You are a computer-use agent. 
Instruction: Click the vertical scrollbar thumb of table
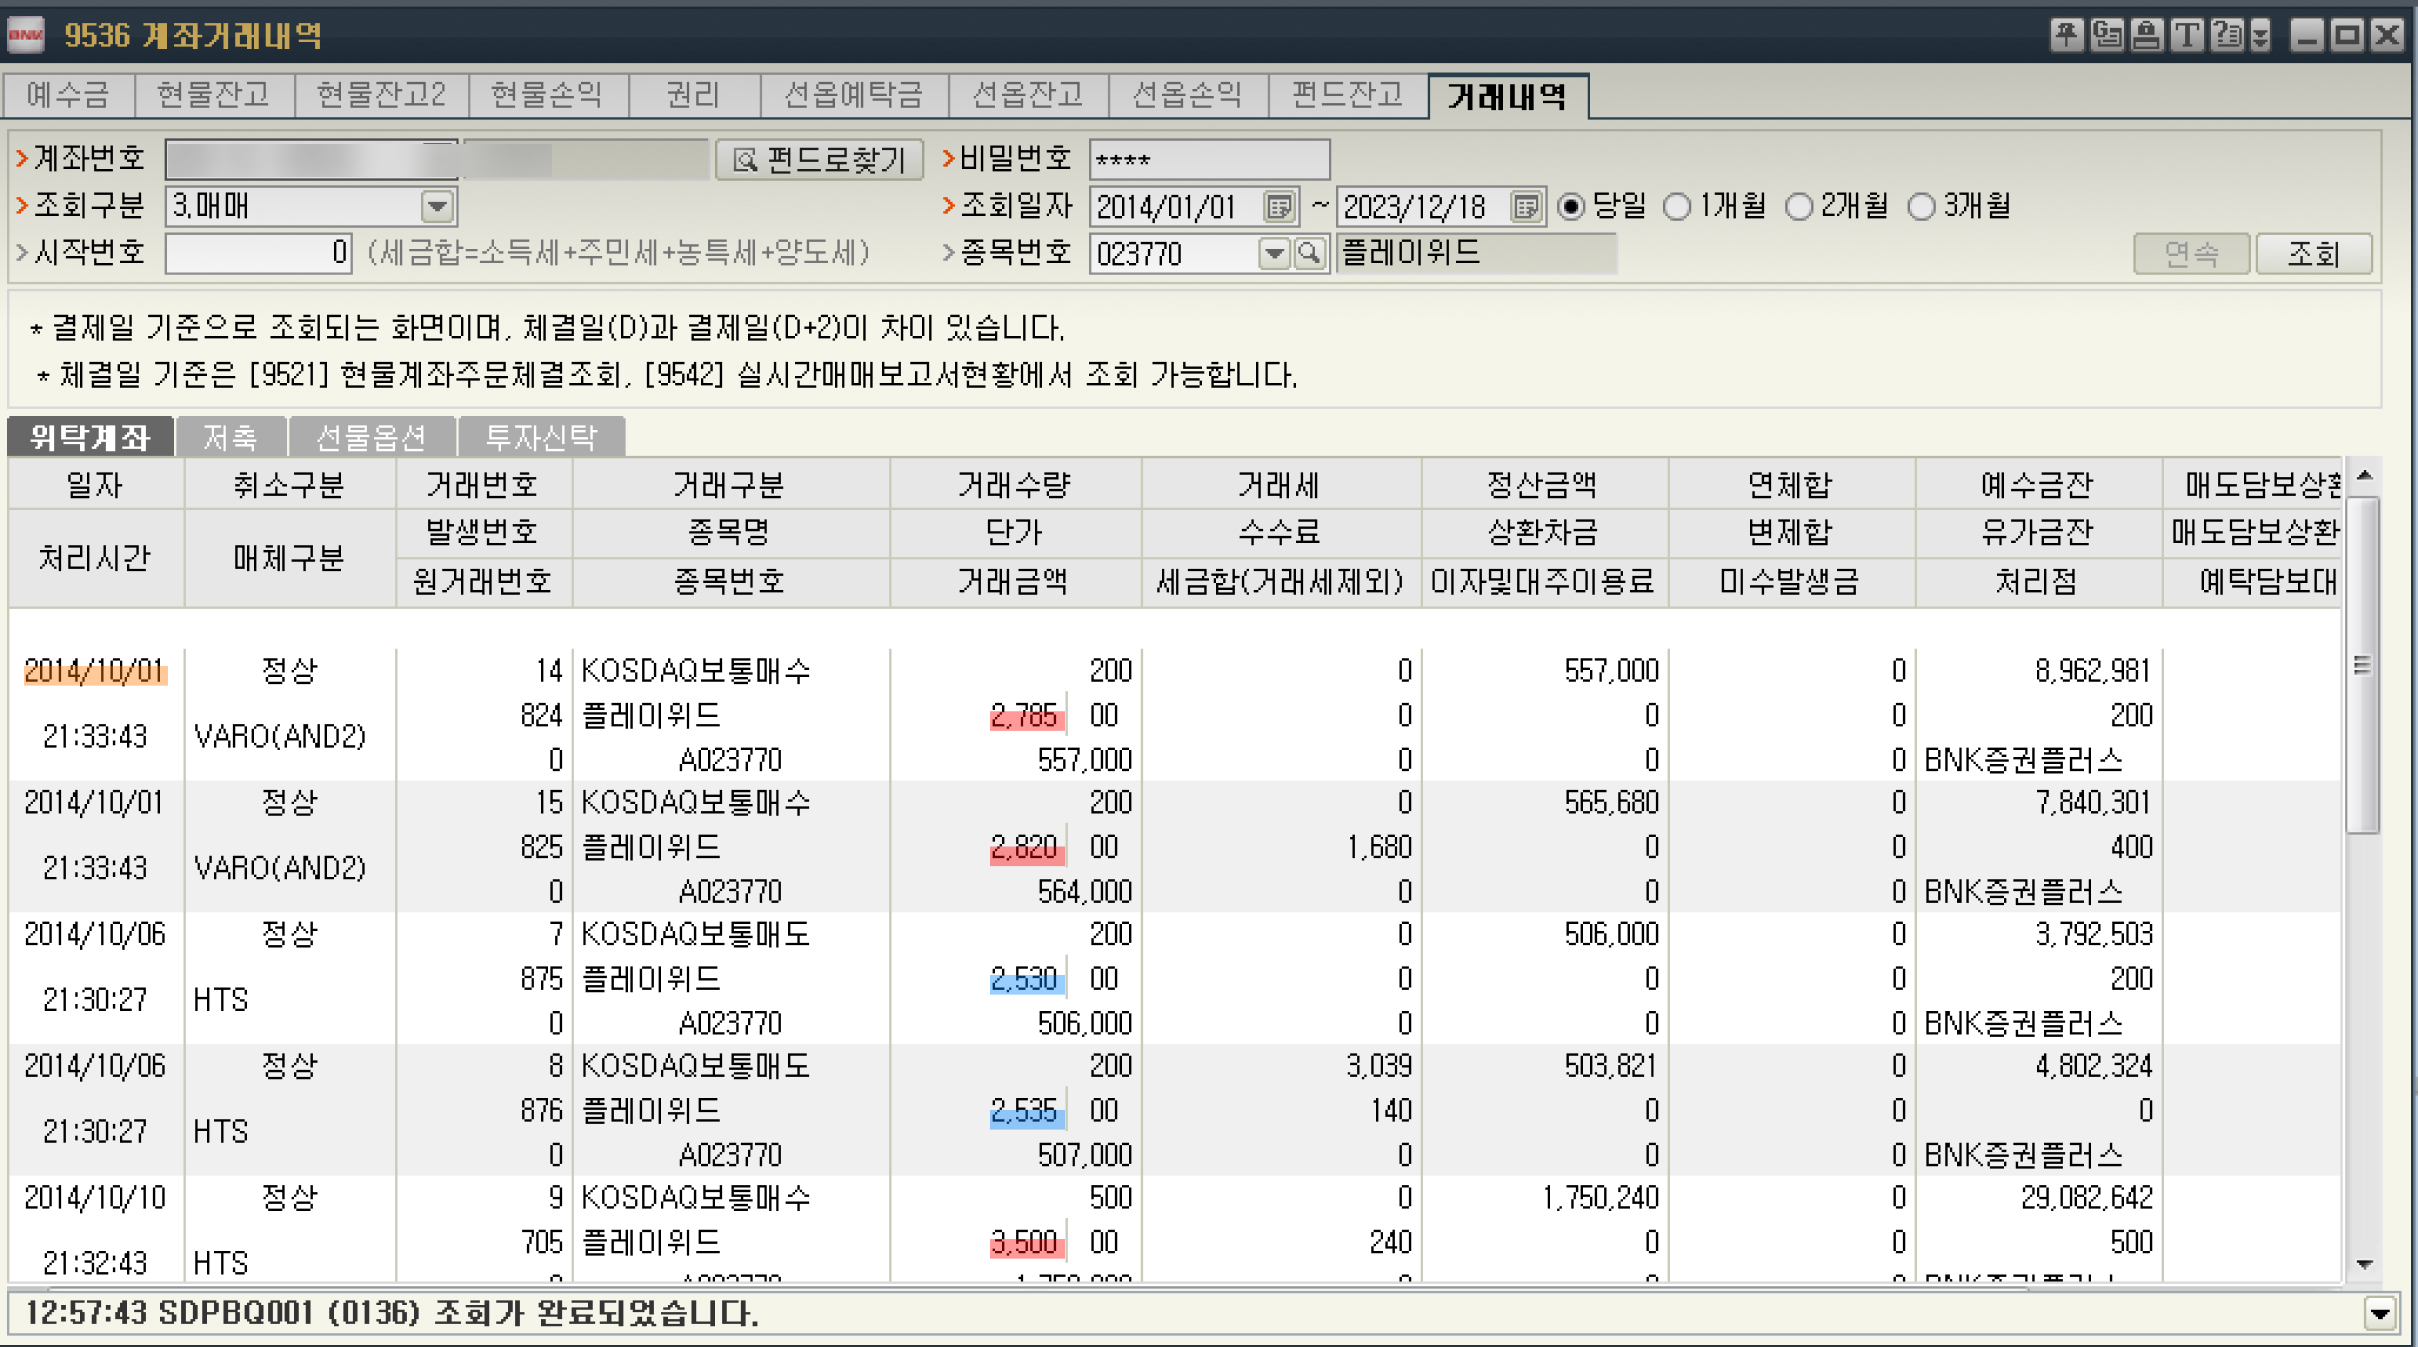(2364, 665)
